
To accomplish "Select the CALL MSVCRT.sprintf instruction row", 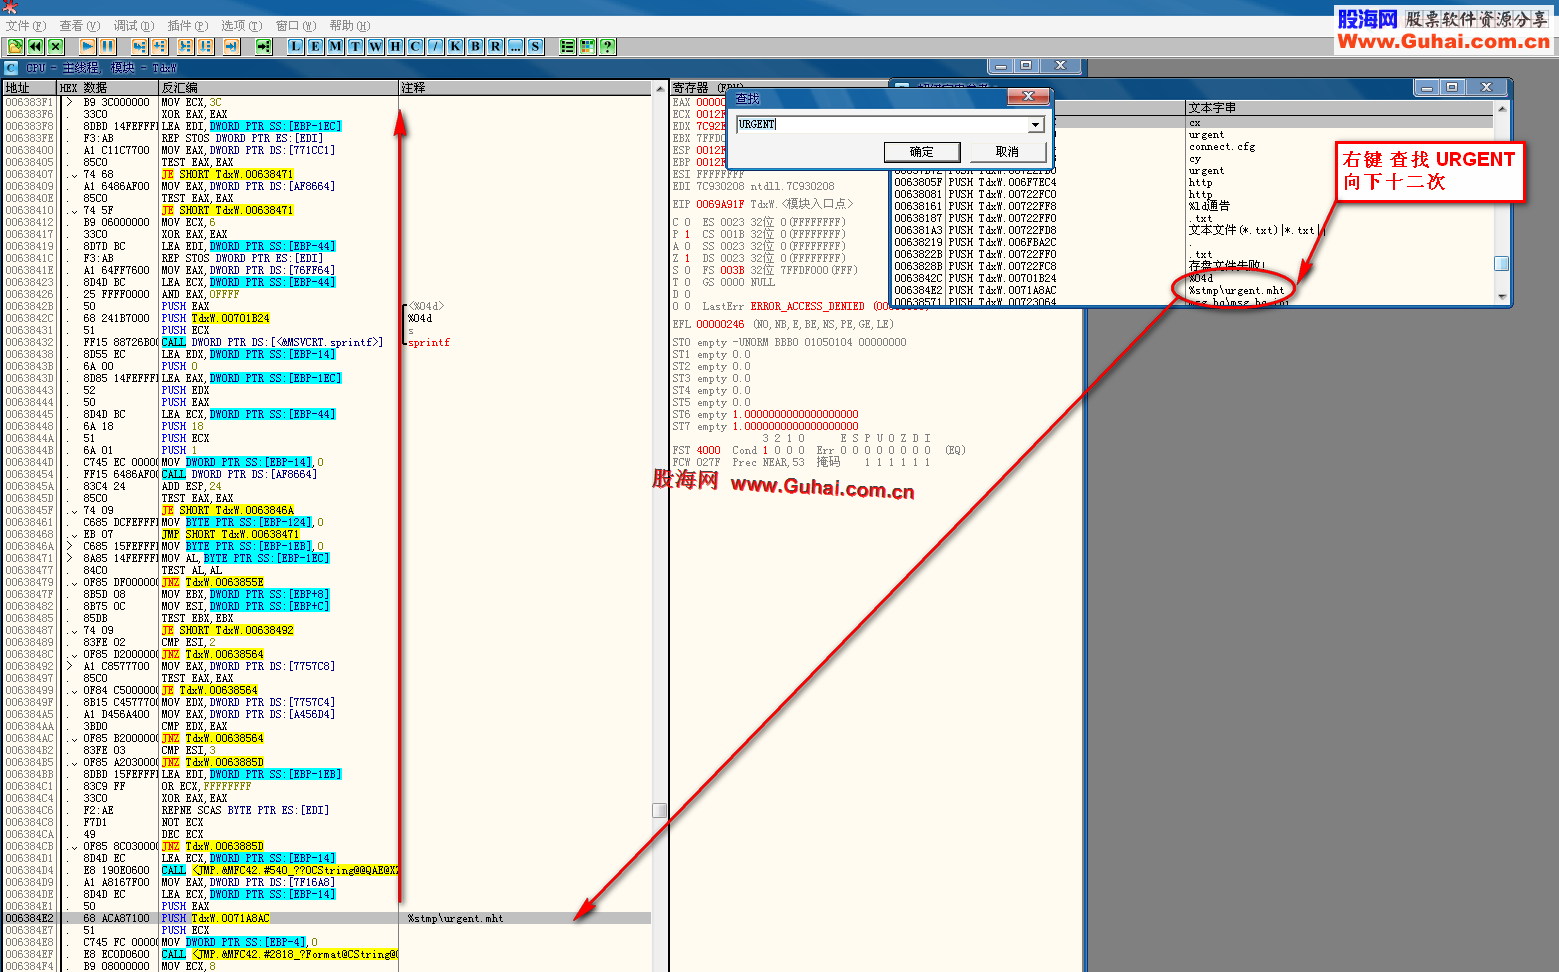I will [328, 342].
